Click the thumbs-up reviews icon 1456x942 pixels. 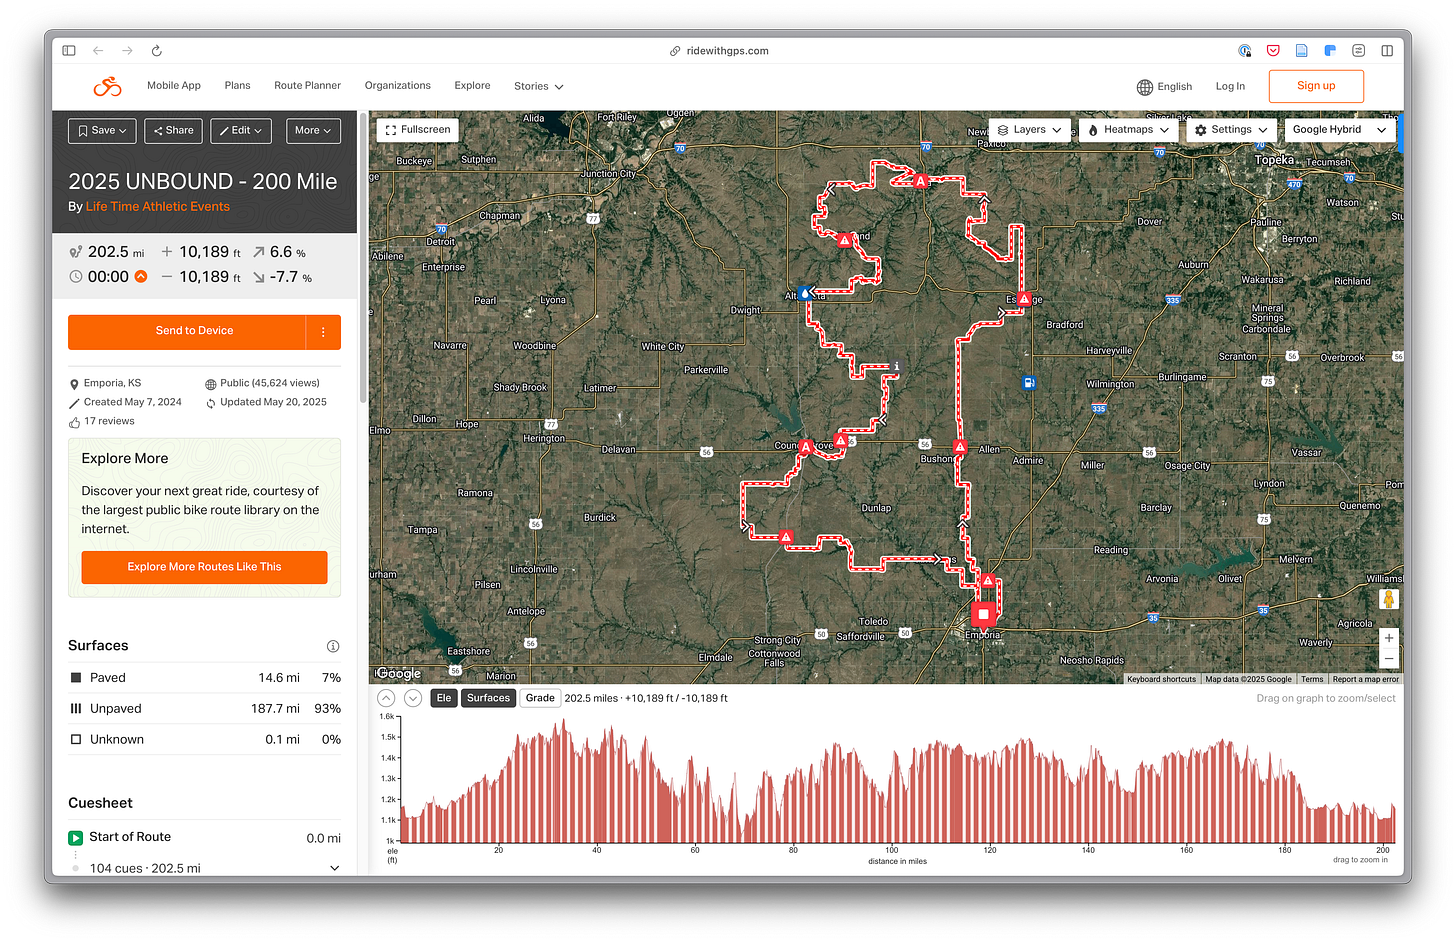click(75, 422)
